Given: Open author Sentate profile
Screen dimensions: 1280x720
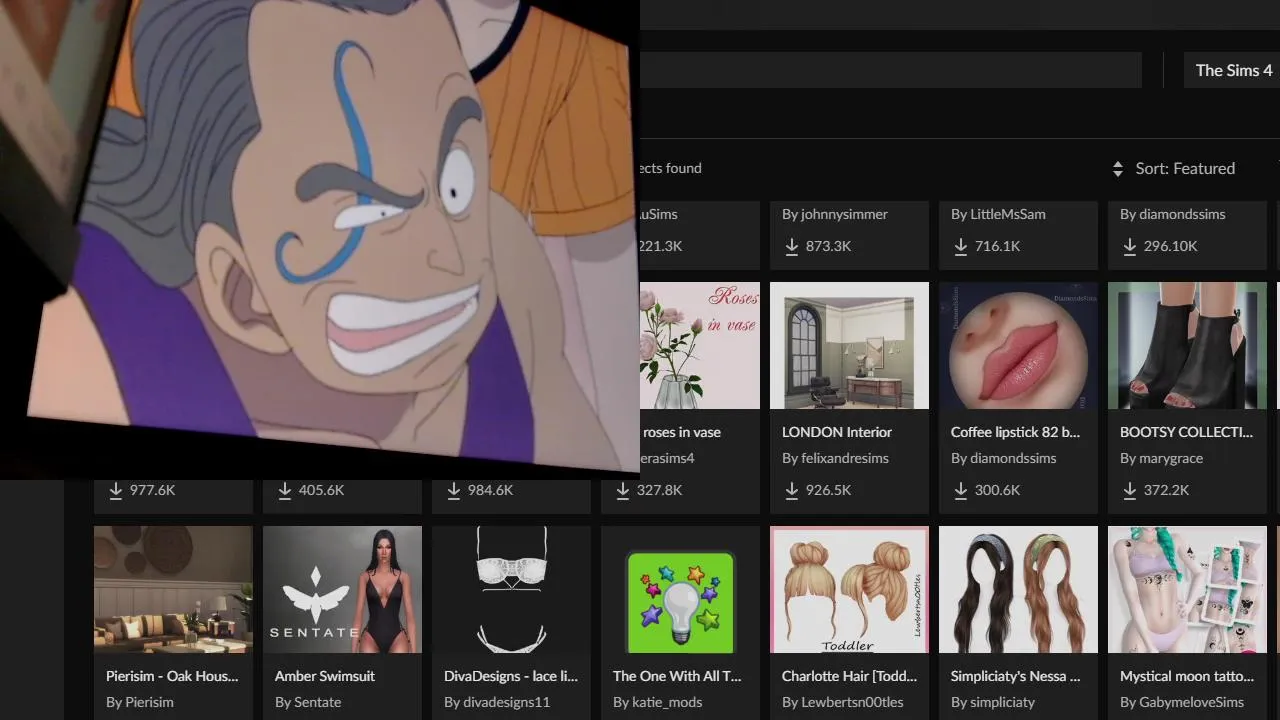Looking at the screenshot, I should click(x=308, y=702).
